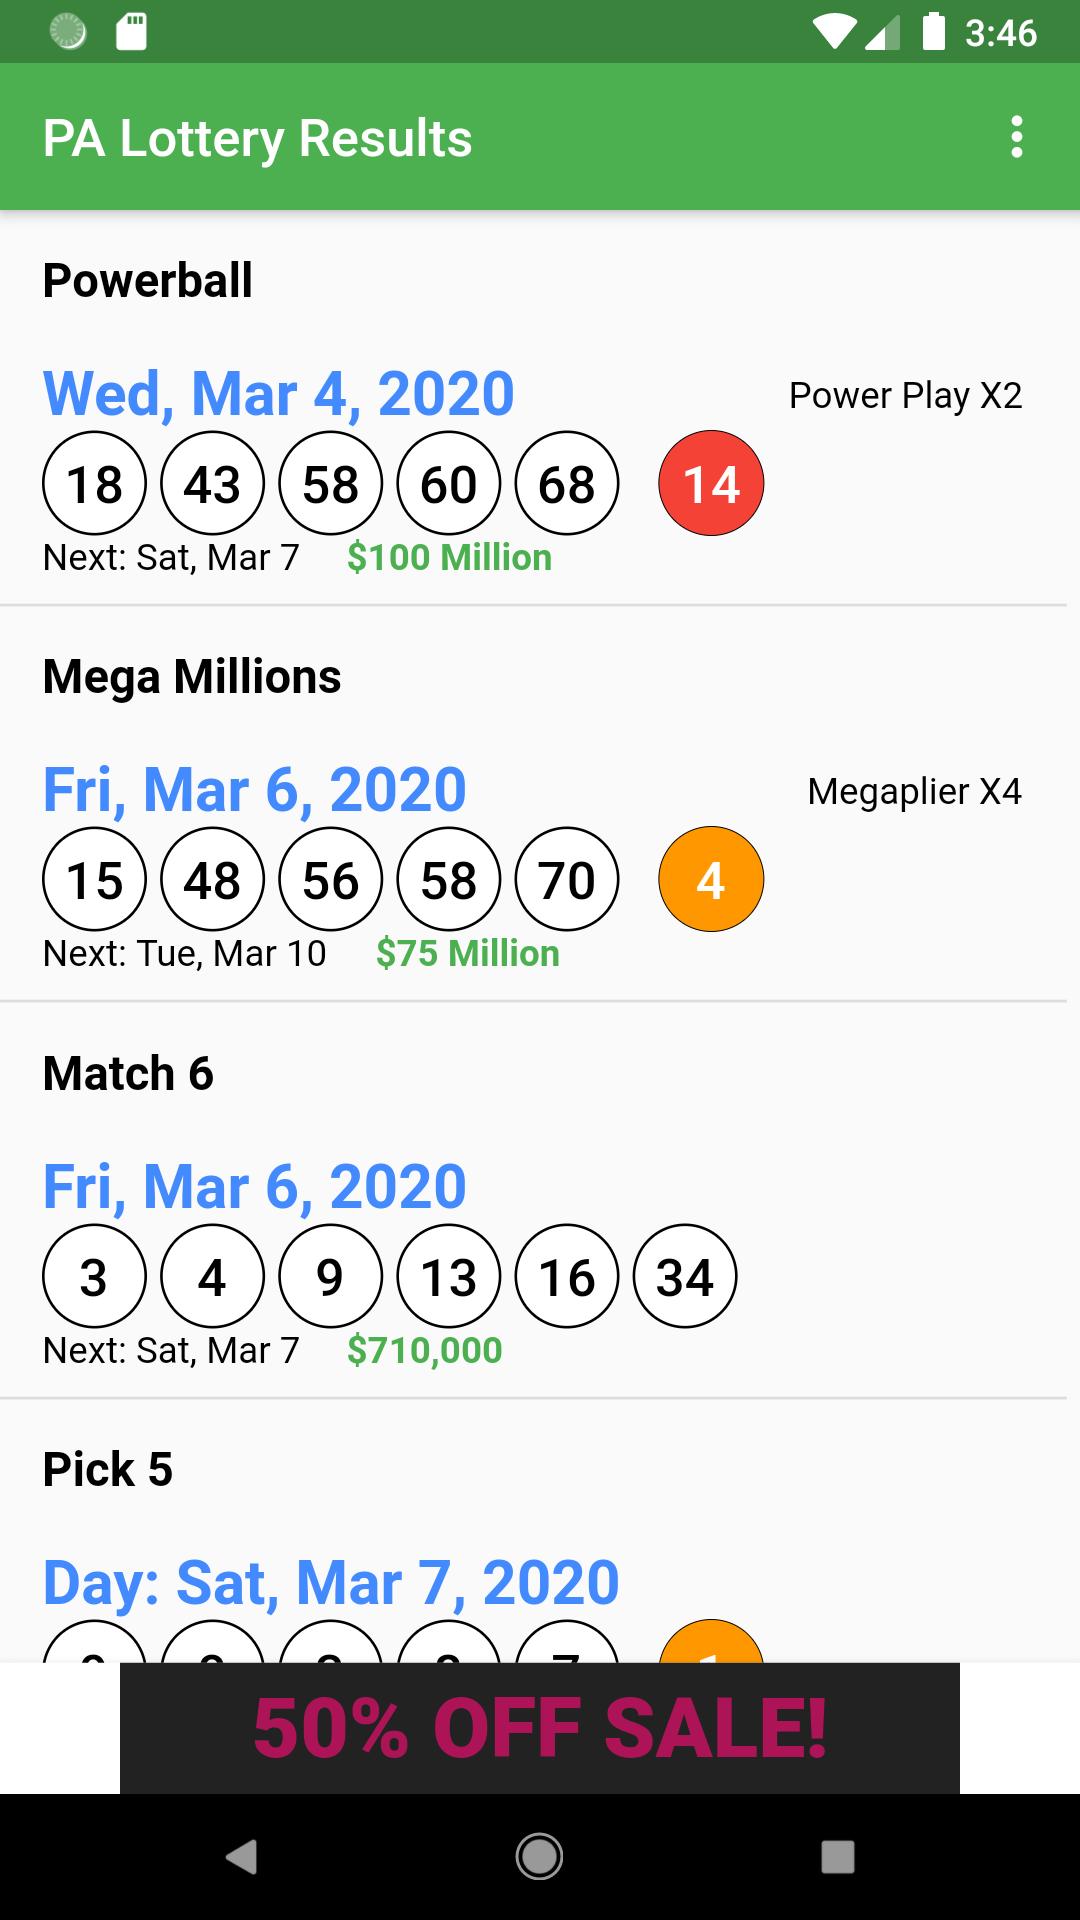Open Wed, Mar 4, 2020 Powerball draw
This screenshot has height=1920, width=1080.
pos(279,394)
